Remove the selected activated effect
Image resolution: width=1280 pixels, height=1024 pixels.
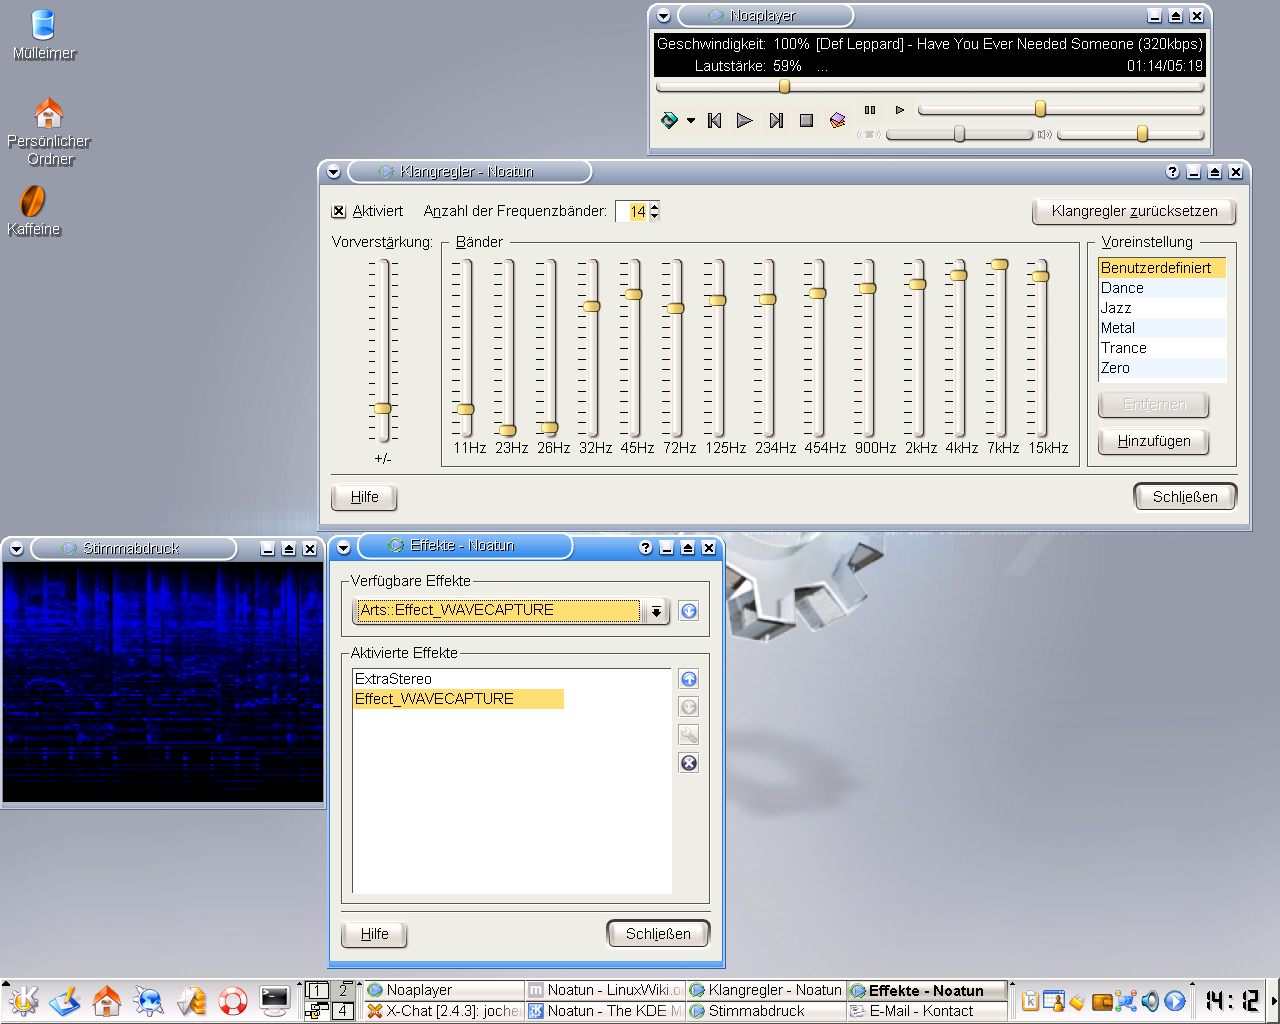689,763
